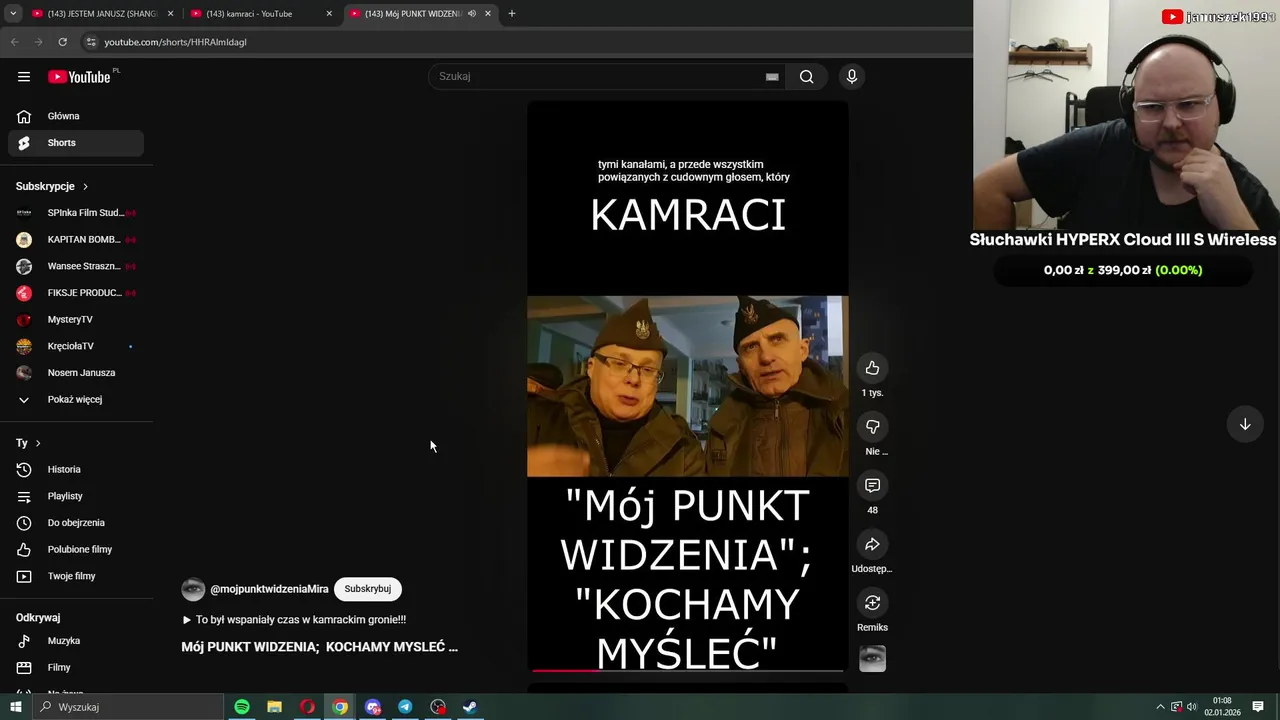Open MysteryTV subscription

76,319
